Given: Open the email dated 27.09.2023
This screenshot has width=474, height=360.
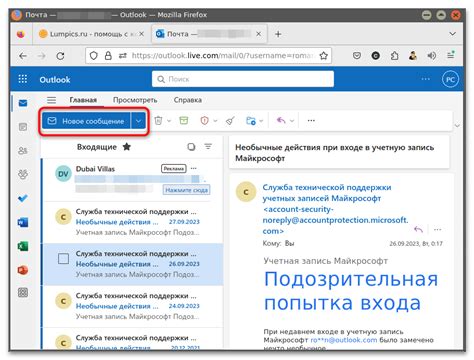Looking at the screenshot, I should pos(133,222).
